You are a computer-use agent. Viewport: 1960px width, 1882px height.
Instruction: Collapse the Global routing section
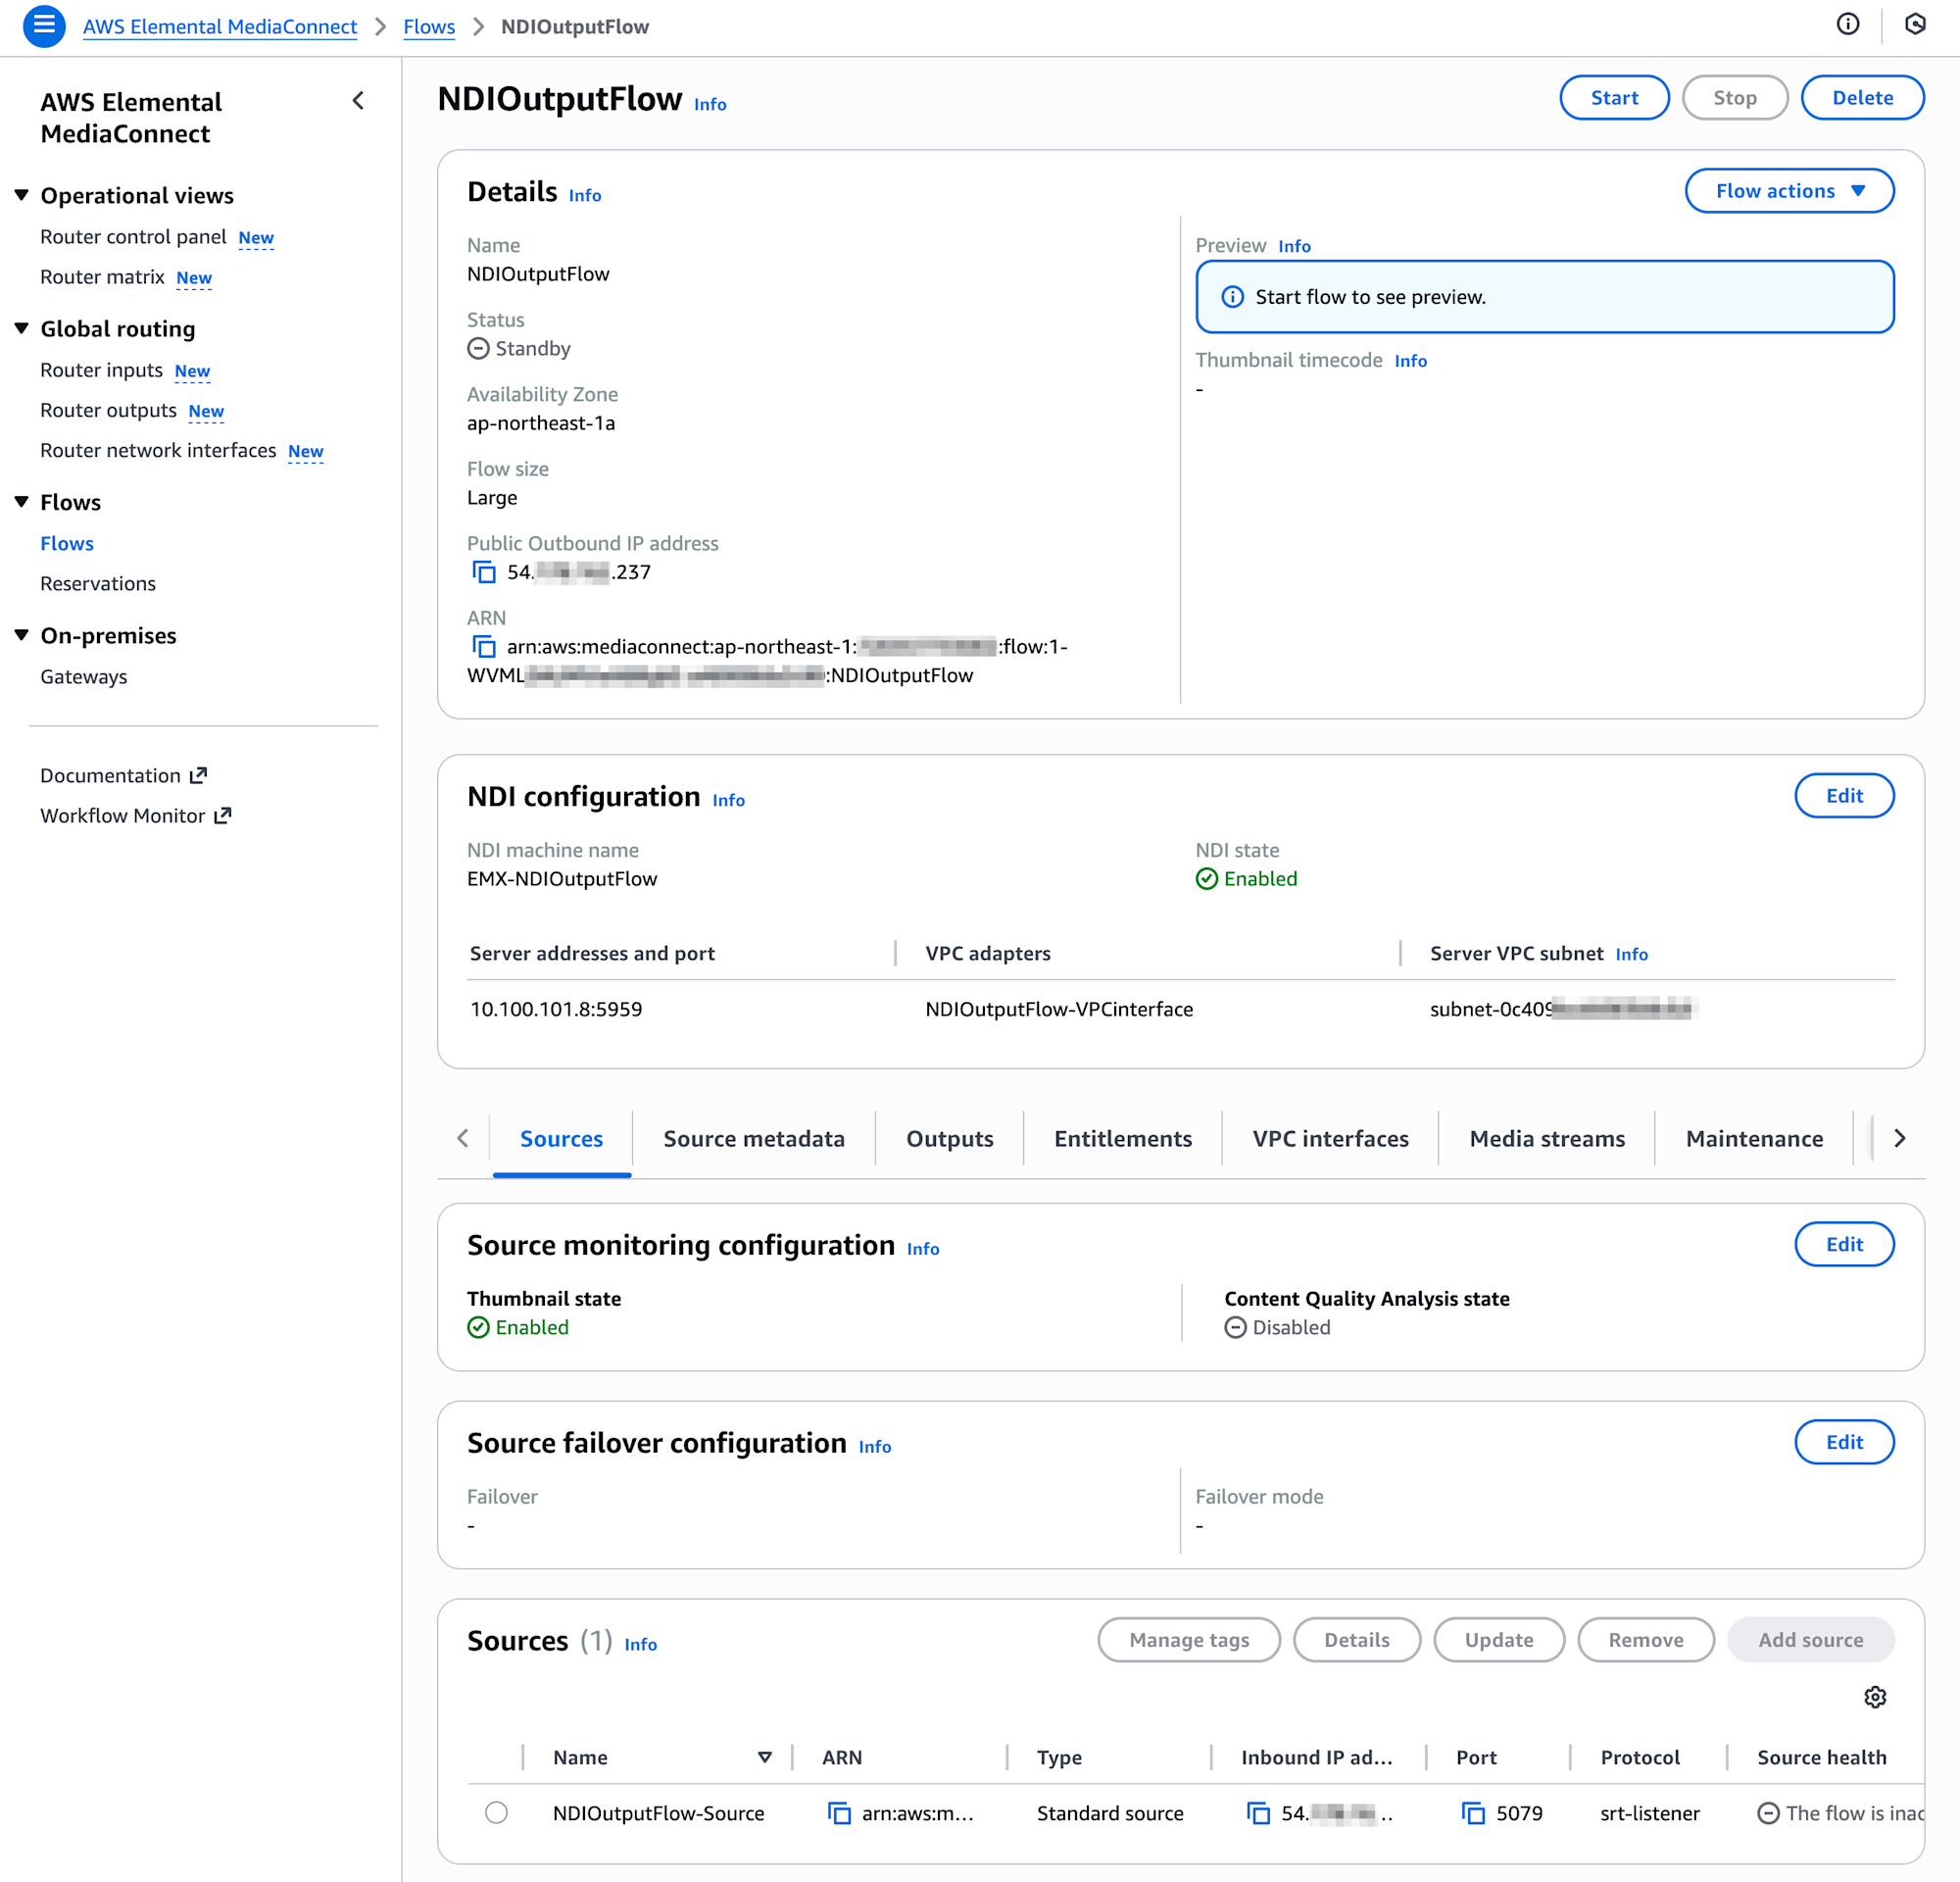point(22,328)
